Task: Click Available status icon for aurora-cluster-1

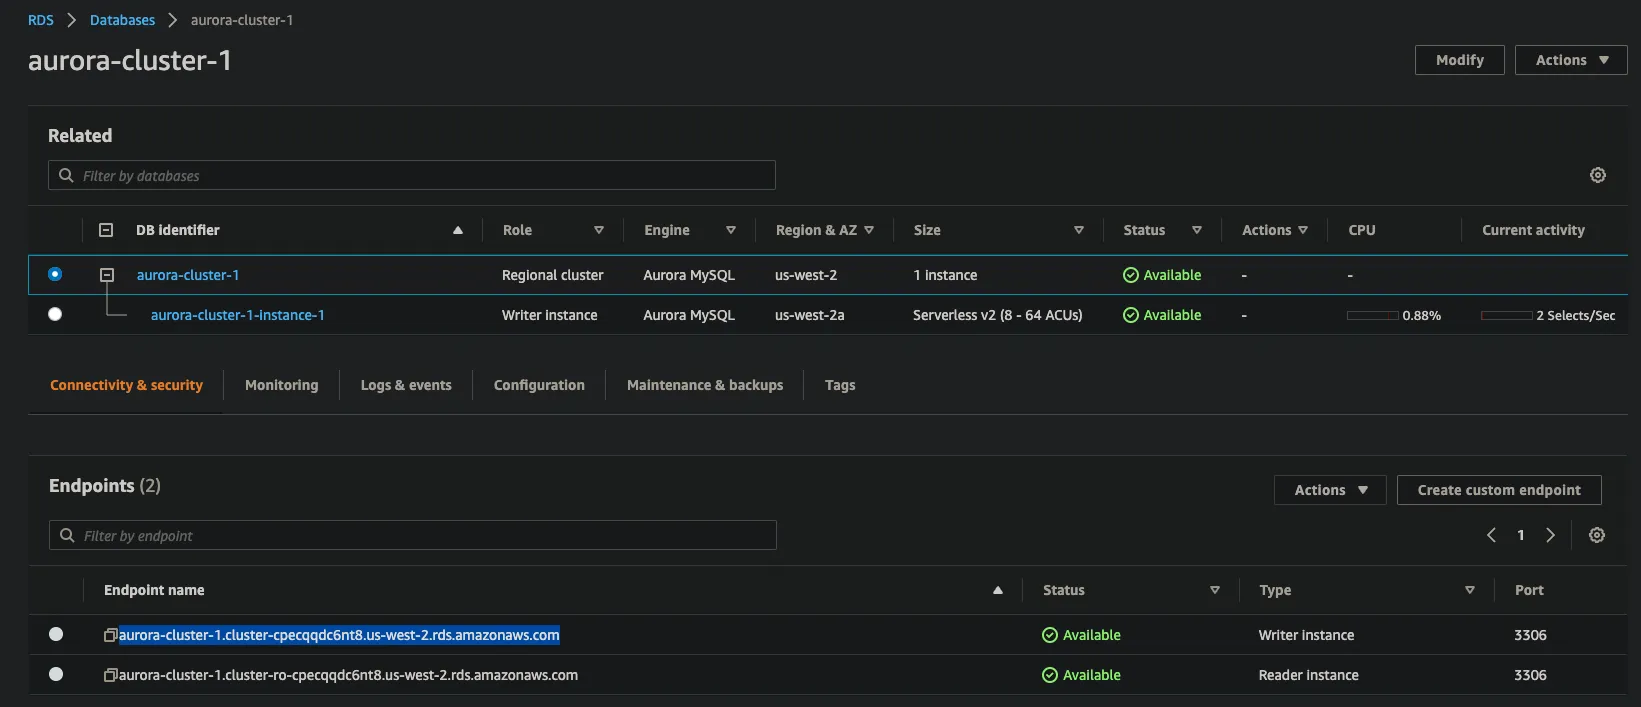Action: 1131,275
